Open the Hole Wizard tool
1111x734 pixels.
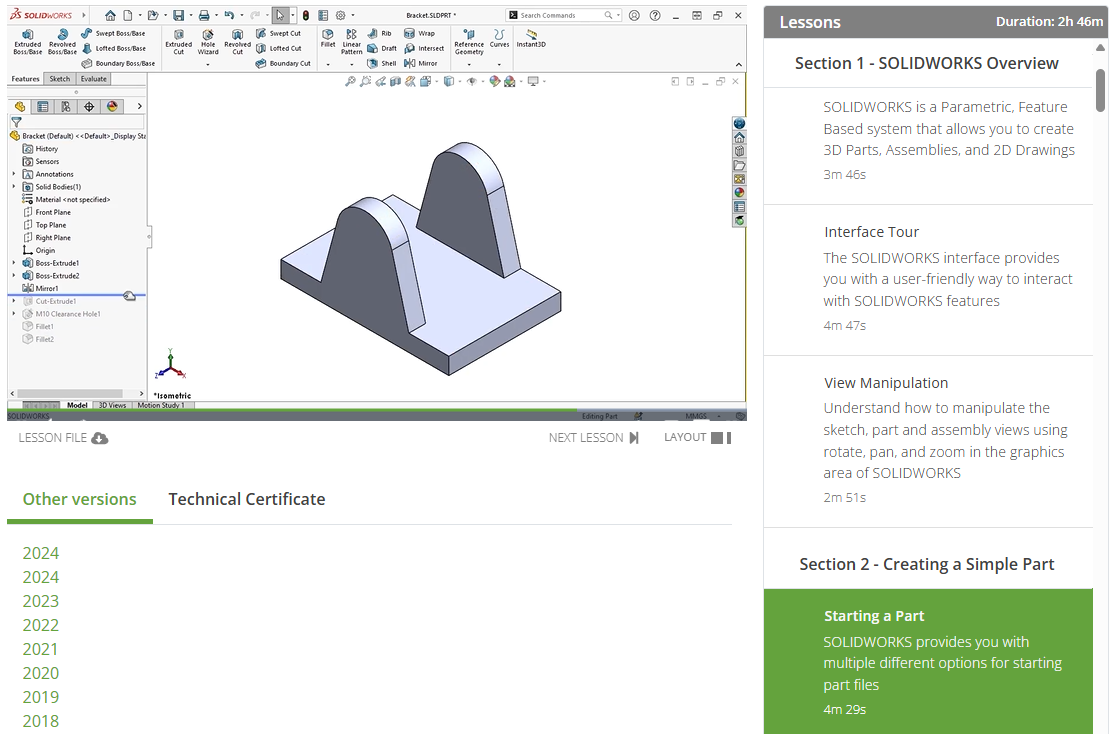(208, 40)
